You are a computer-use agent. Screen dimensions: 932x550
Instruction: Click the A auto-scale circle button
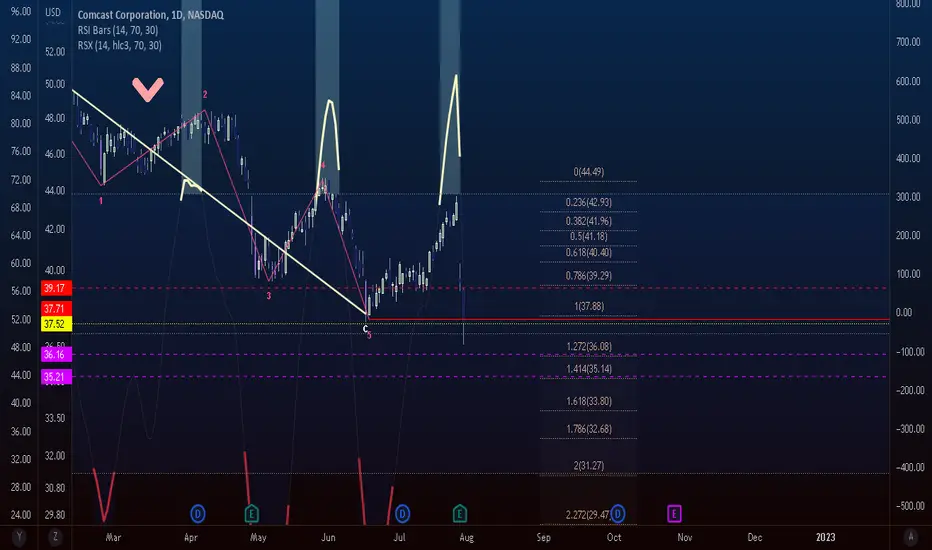point(911,537)
